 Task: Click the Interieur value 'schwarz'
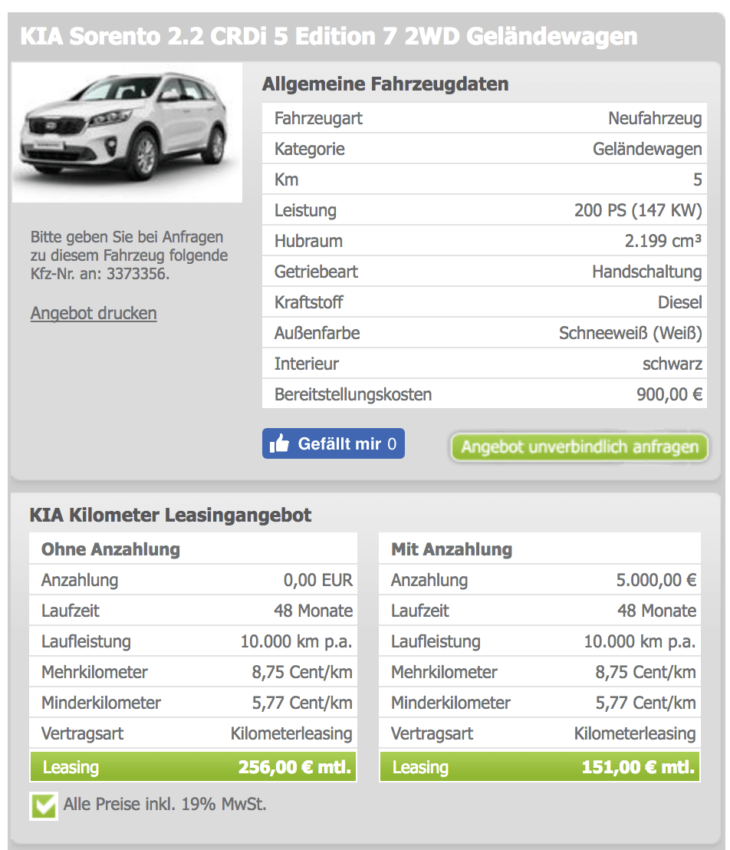pyautogui.click(x=672, y=364)
